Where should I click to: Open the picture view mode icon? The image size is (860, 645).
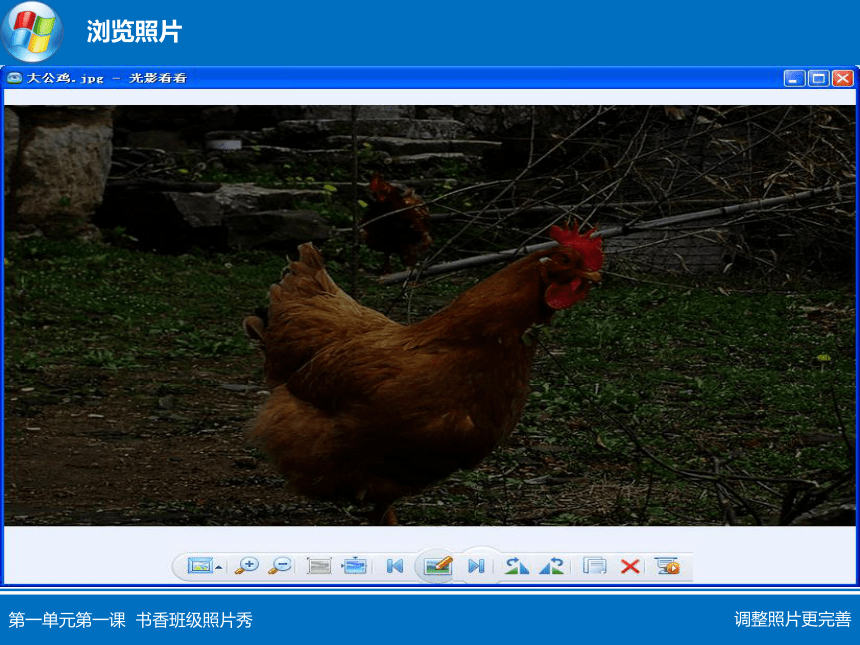[200, 566]
